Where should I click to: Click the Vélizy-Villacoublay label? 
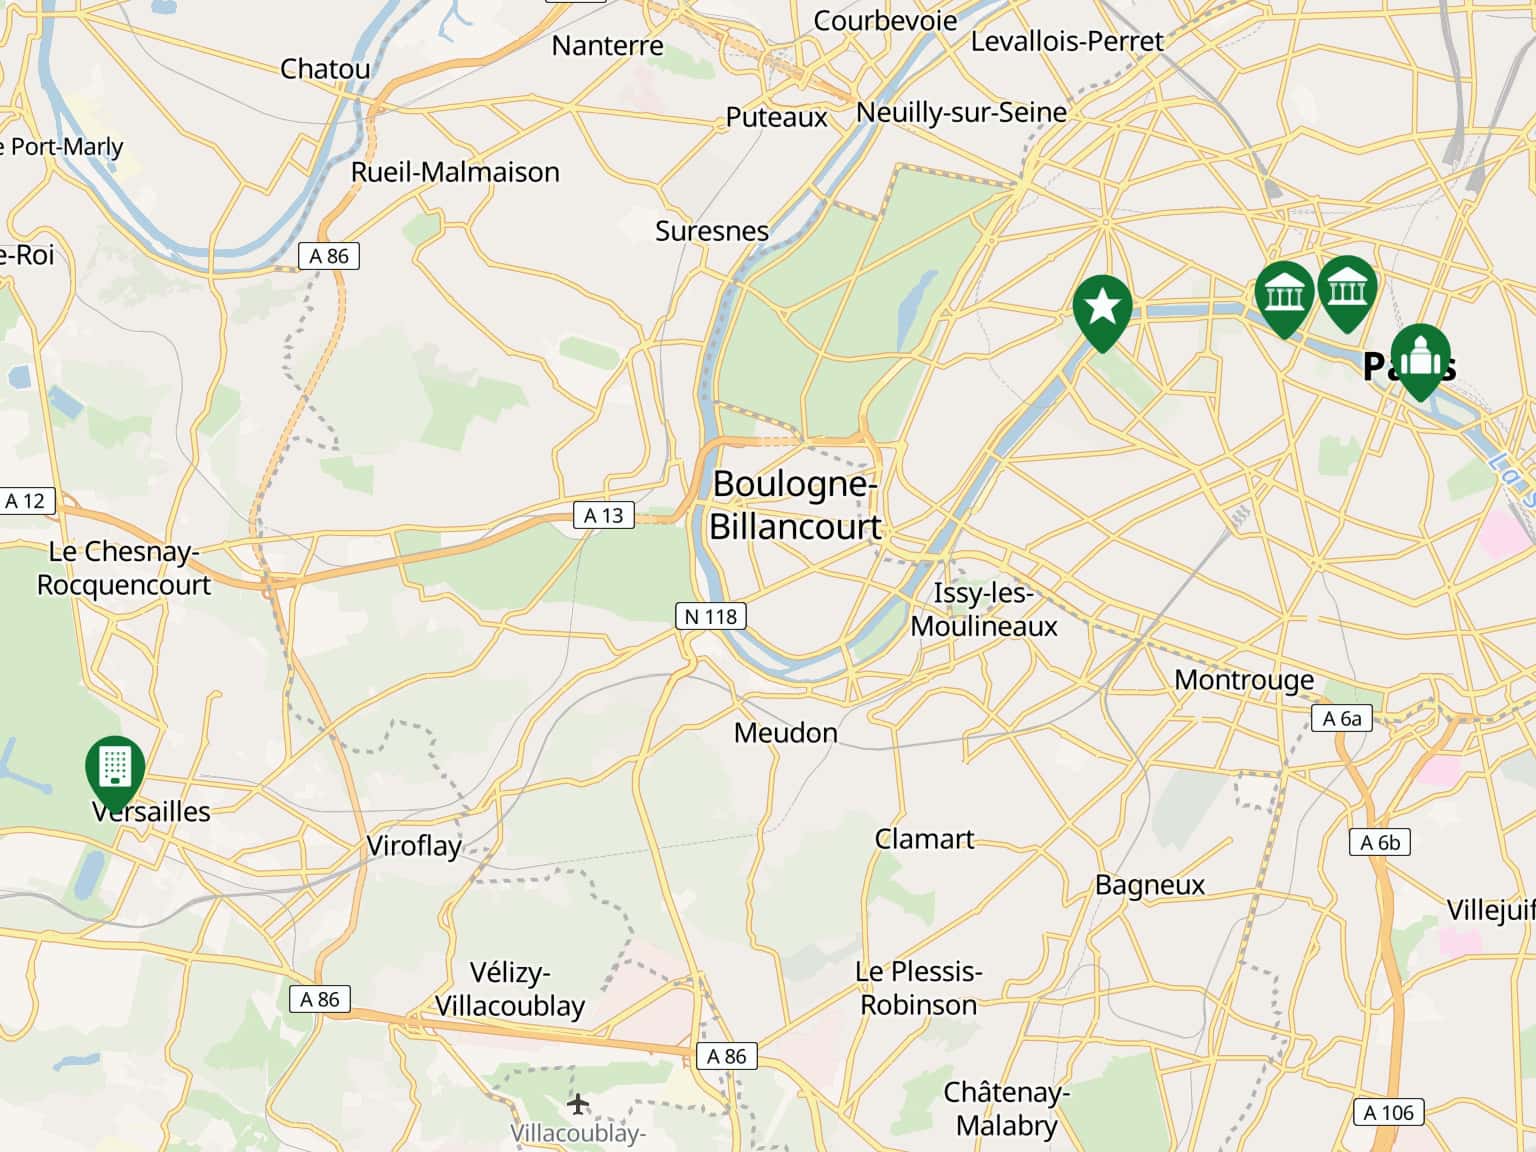click(x=510, y=989)
